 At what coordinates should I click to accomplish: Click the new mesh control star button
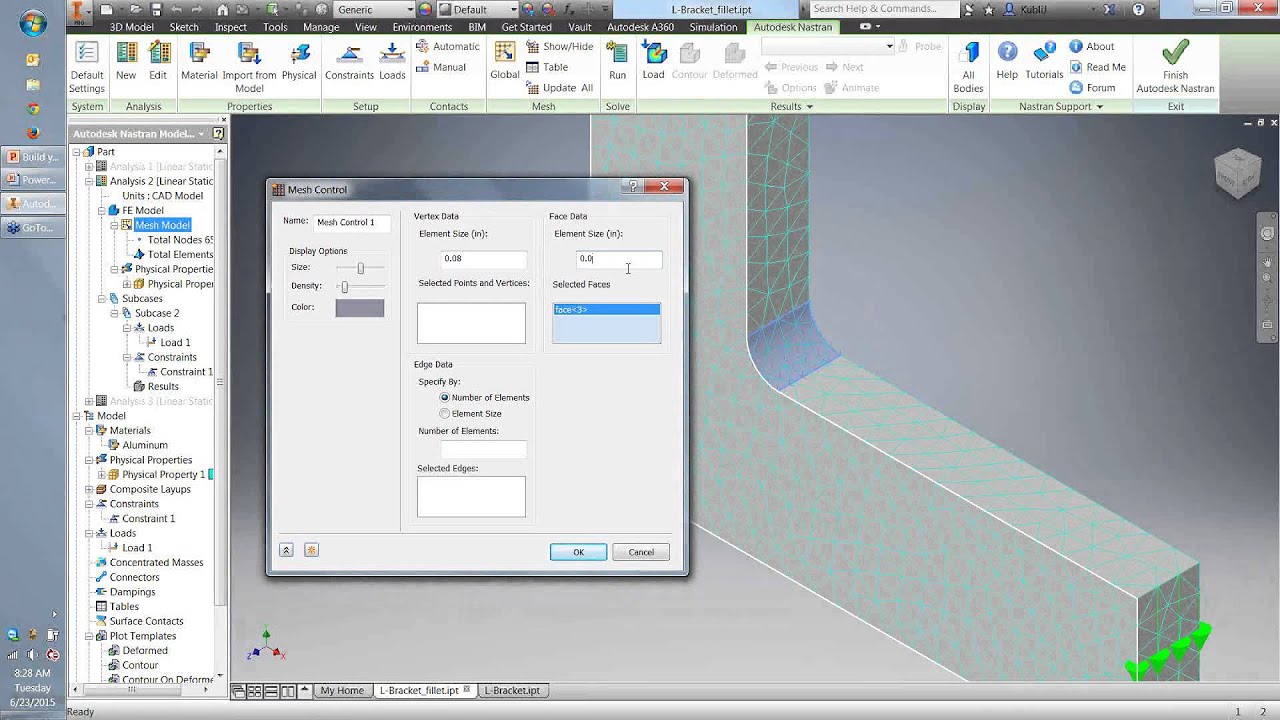point(311,550)
